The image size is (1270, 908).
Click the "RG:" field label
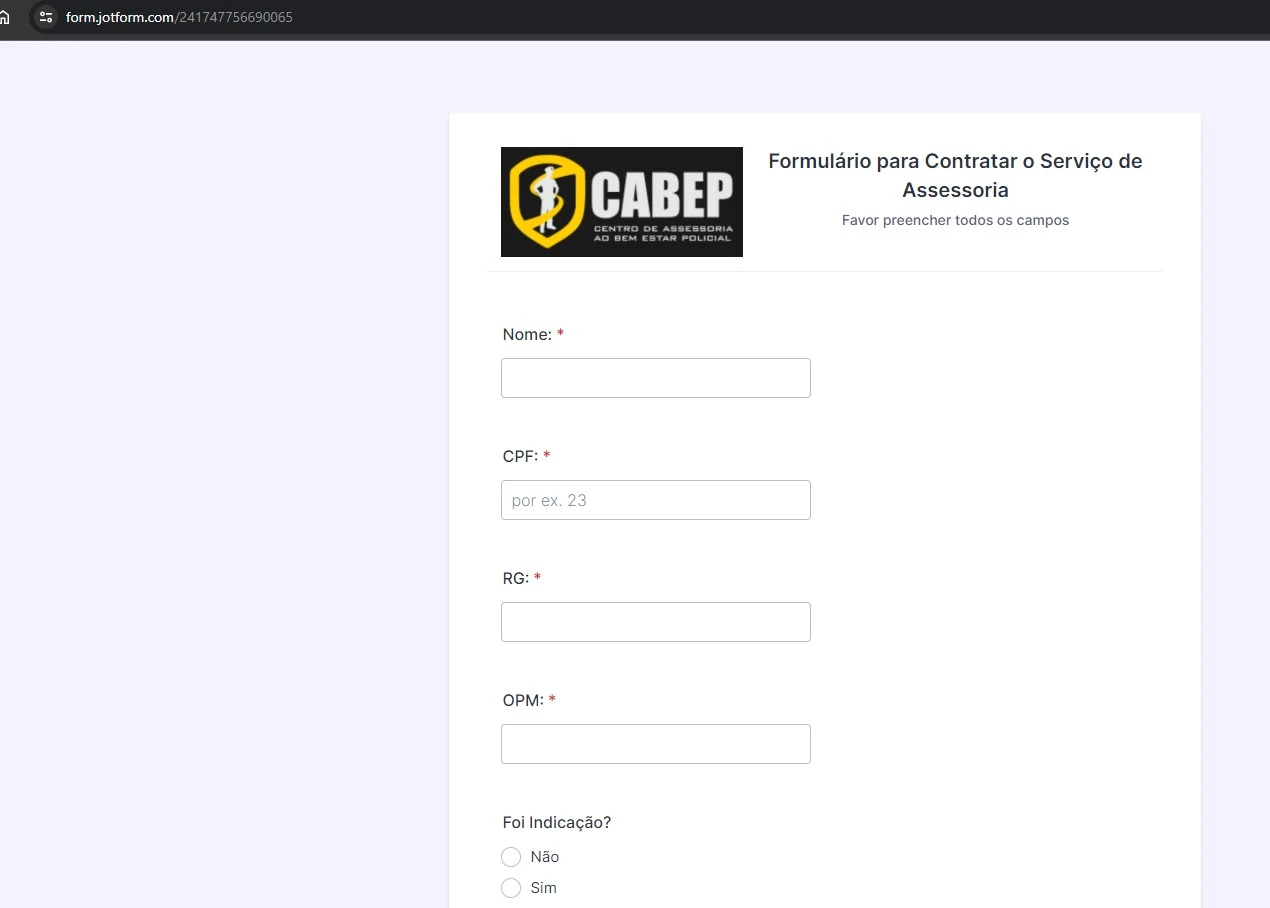click(514, 577)
